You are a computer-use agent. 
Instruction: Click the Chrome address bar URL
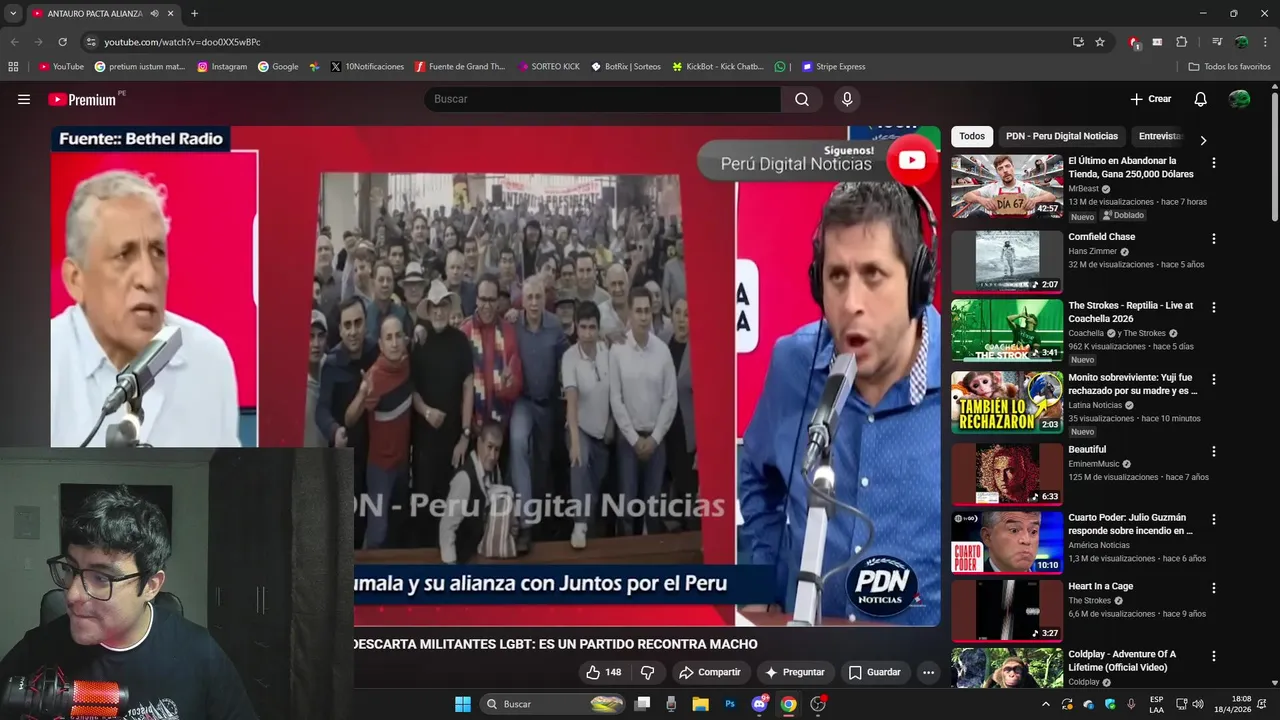click(182, 42)
